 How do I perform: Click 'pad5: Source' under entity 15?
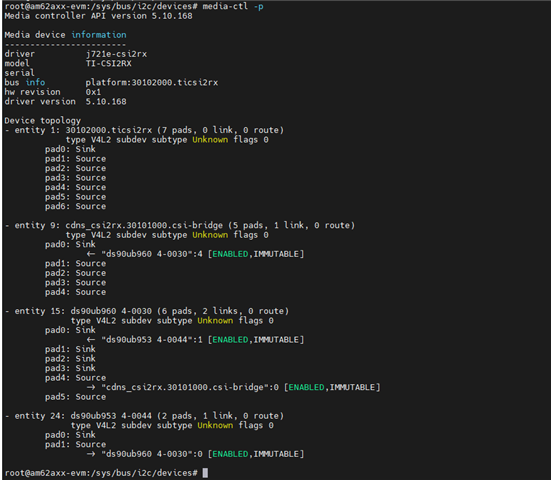pyautogui.click(x=75, y=397)
